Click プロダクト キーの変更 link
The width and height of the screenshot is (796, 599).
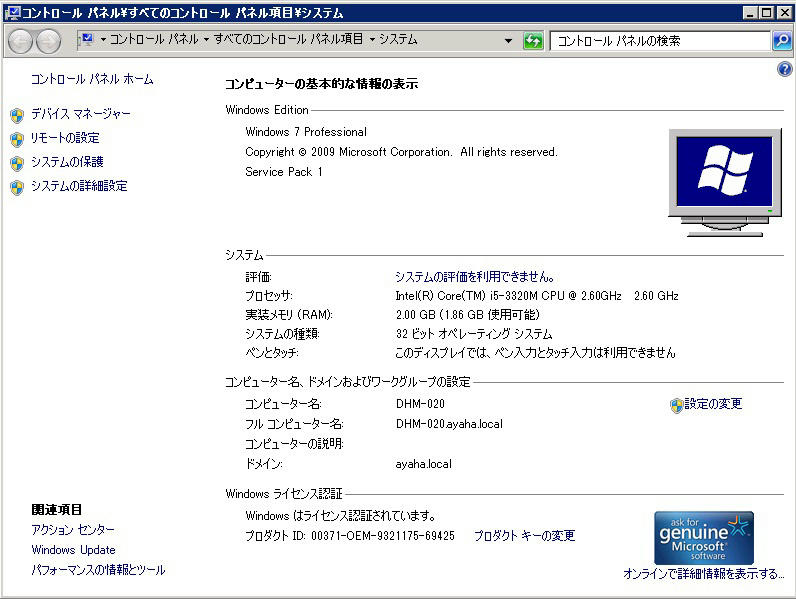pos(524,536)
